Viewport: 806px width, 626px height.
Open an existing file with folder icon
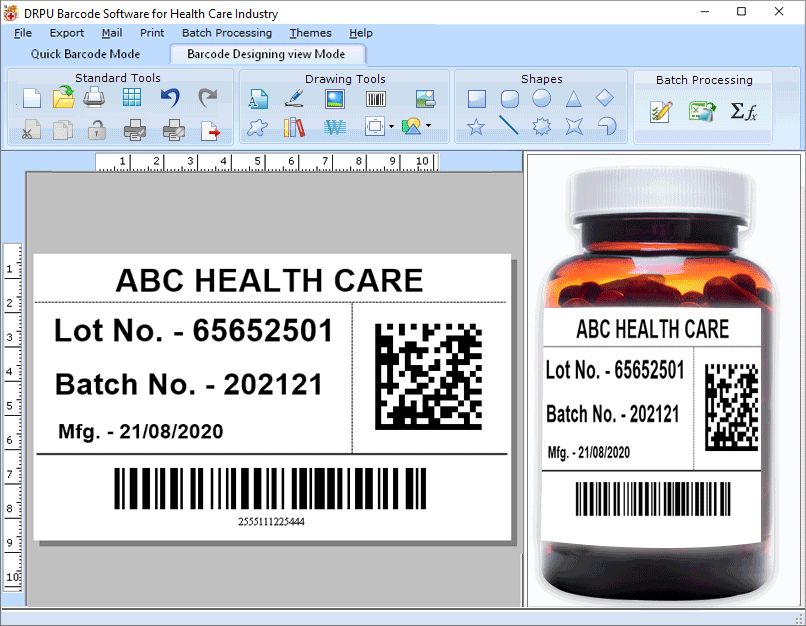point(64,97)
